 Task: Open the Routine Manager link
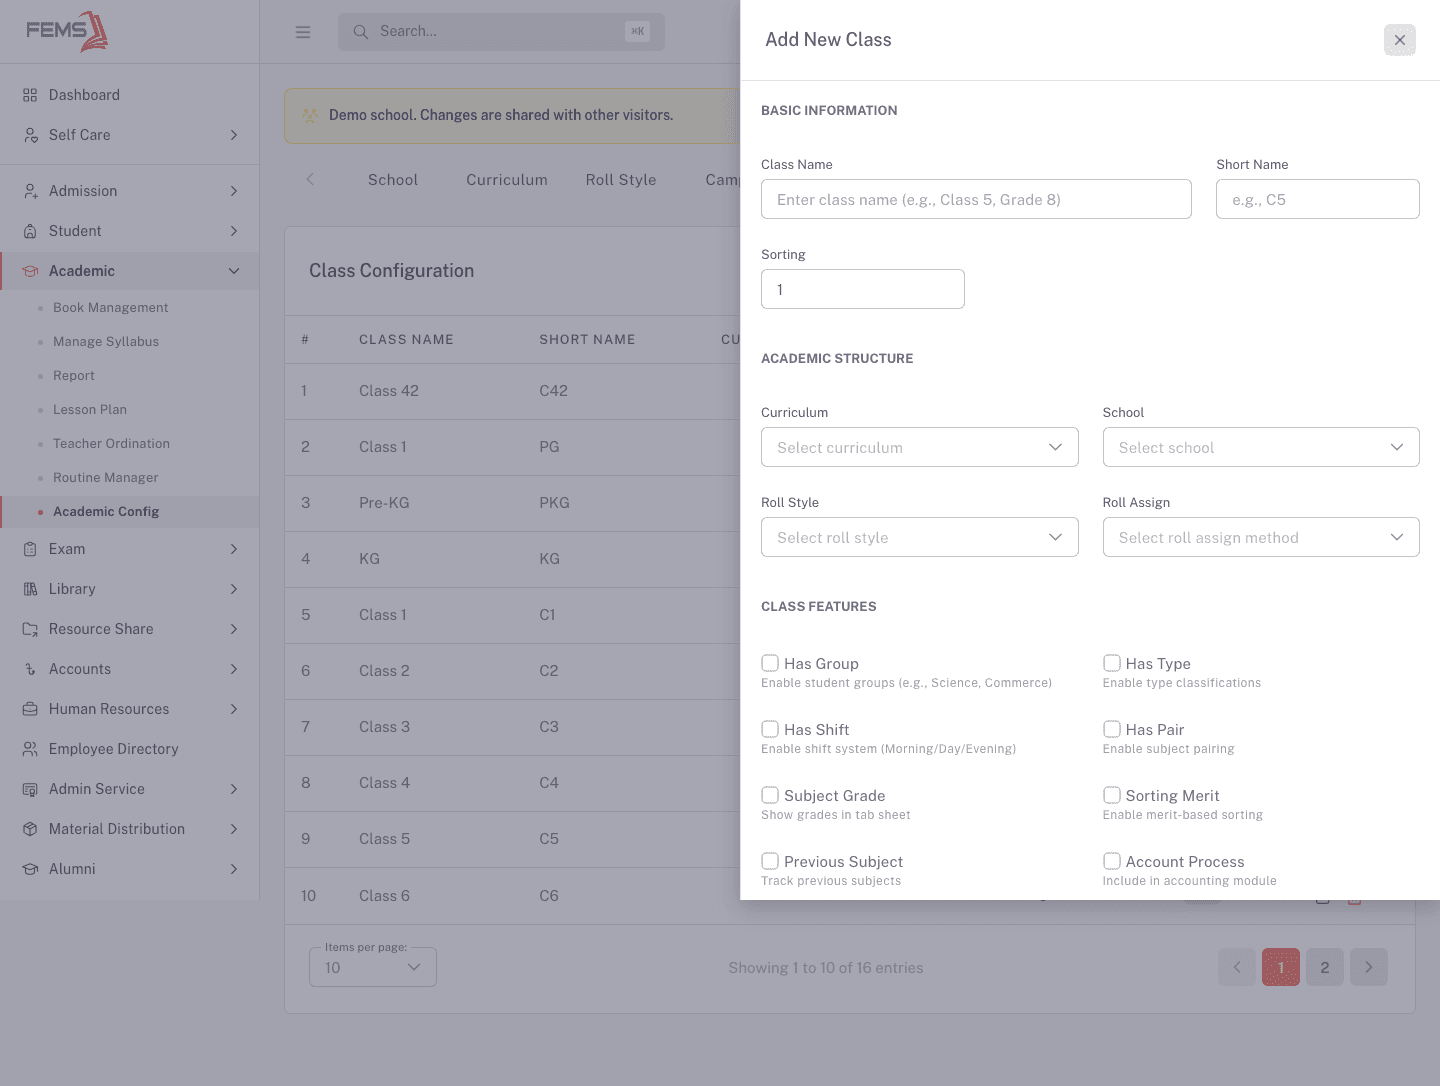[106, 478]
